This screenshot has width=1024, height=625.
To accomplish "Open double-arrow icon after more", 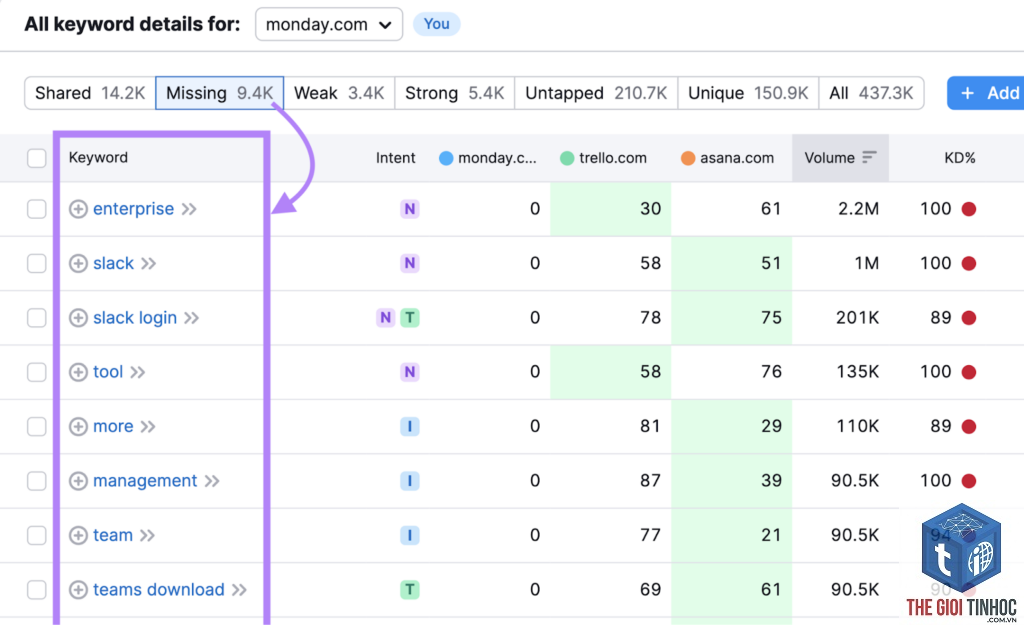I will pos(148,426).
